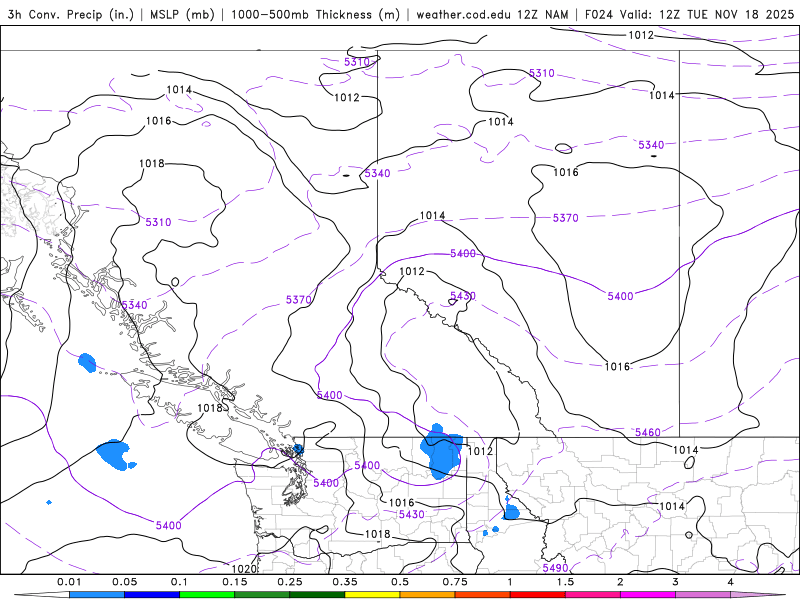Click the 1020 isobar label
800x600 pixels.
[x=244, y=568]
